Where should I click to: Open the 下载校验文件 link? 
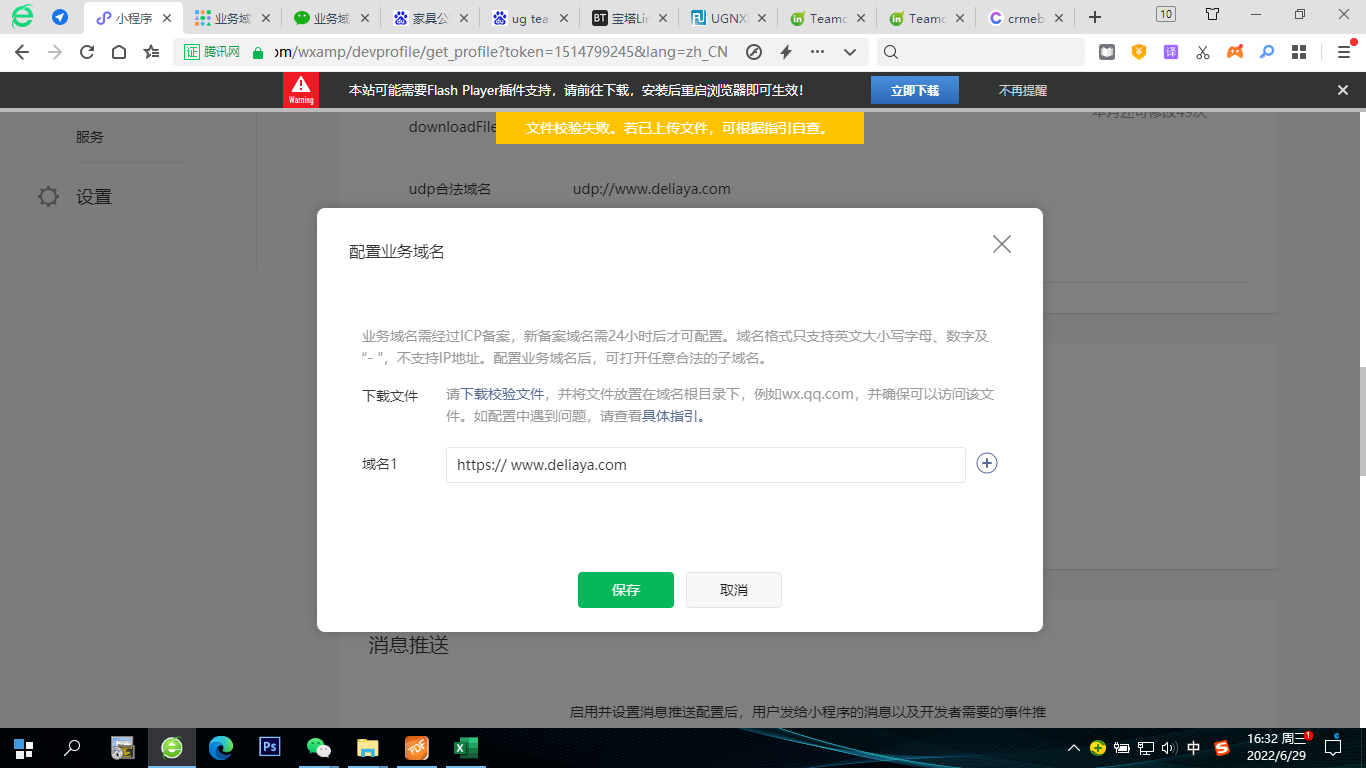click(501, 394)
